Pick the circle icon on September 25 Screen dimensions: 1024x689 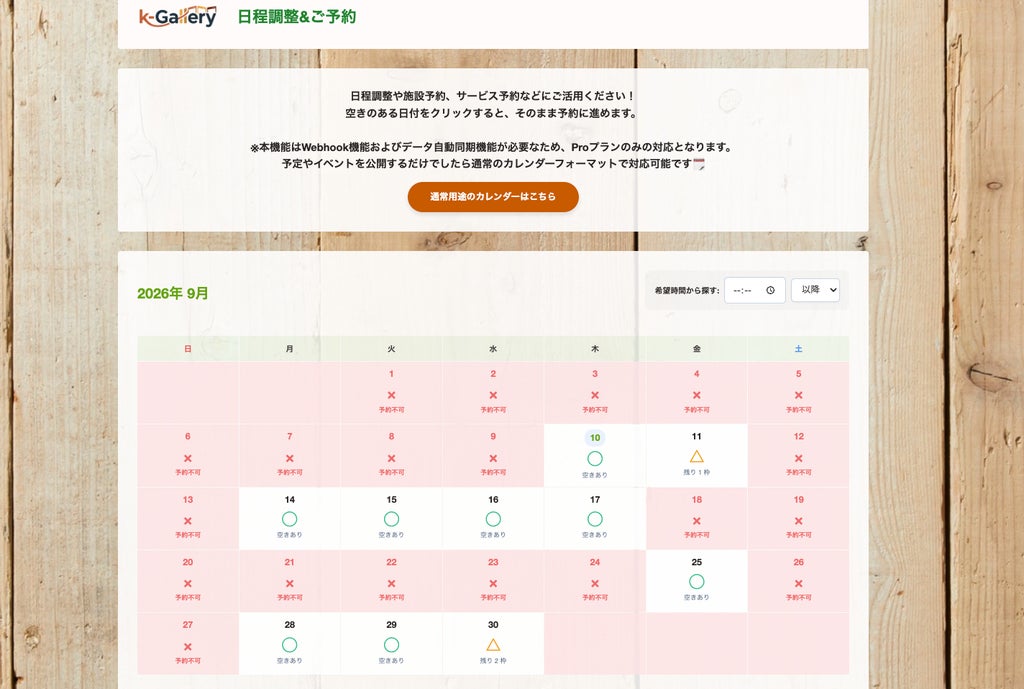click(696, 581)
